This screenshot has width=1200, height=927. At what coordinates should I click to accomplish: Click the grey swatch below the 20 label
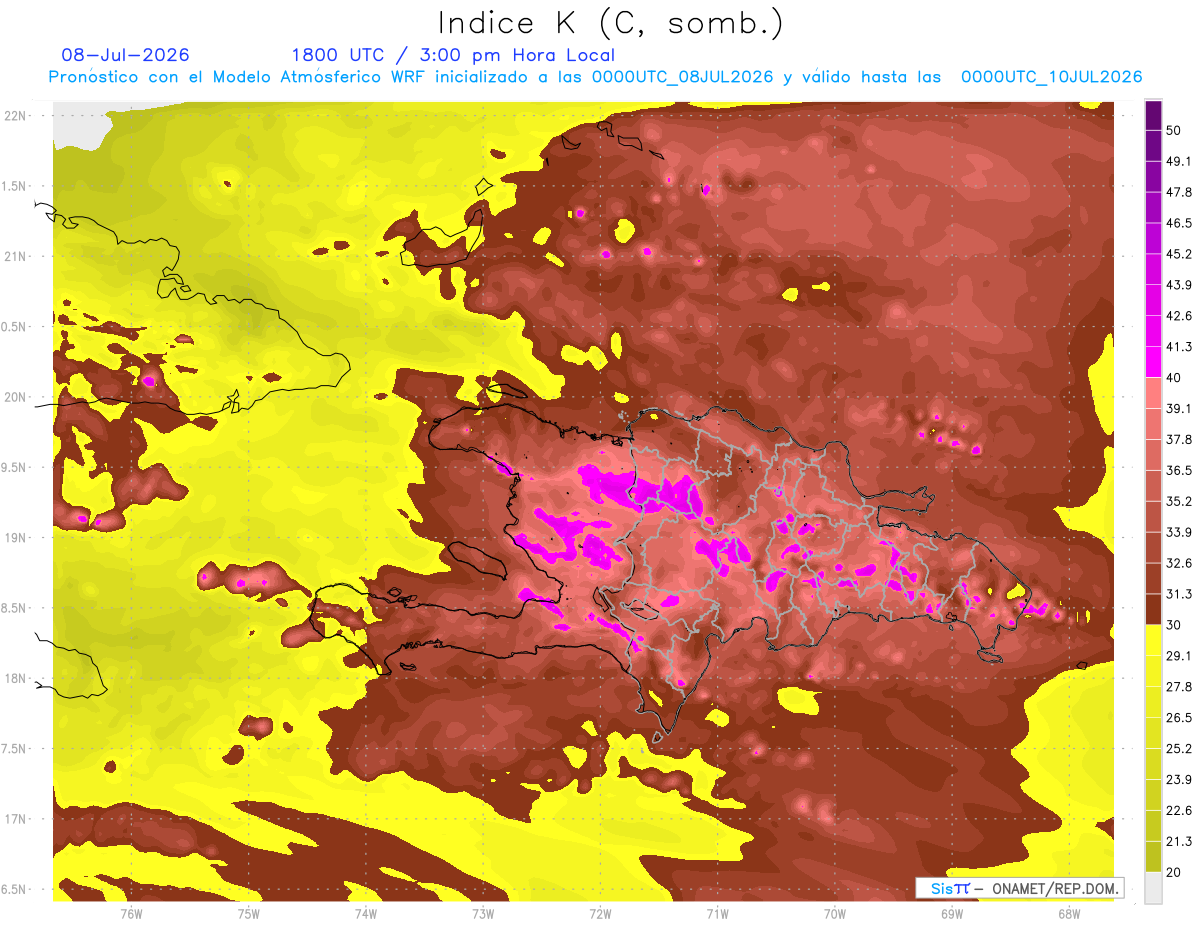[1153, 888]
